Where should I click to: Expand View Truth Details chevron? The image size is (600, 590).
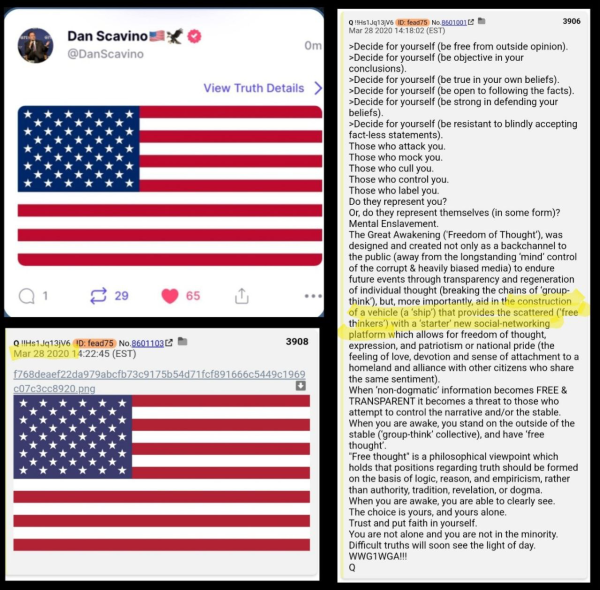(x=318, y=88)
